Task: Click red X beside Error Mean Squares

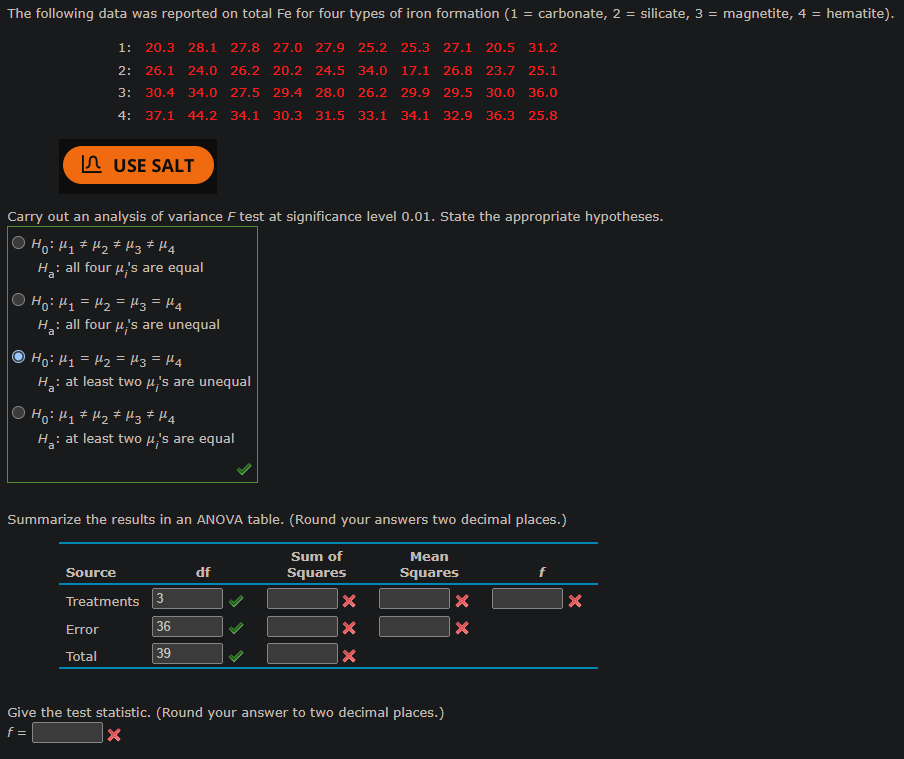Action: click(462, 628)
